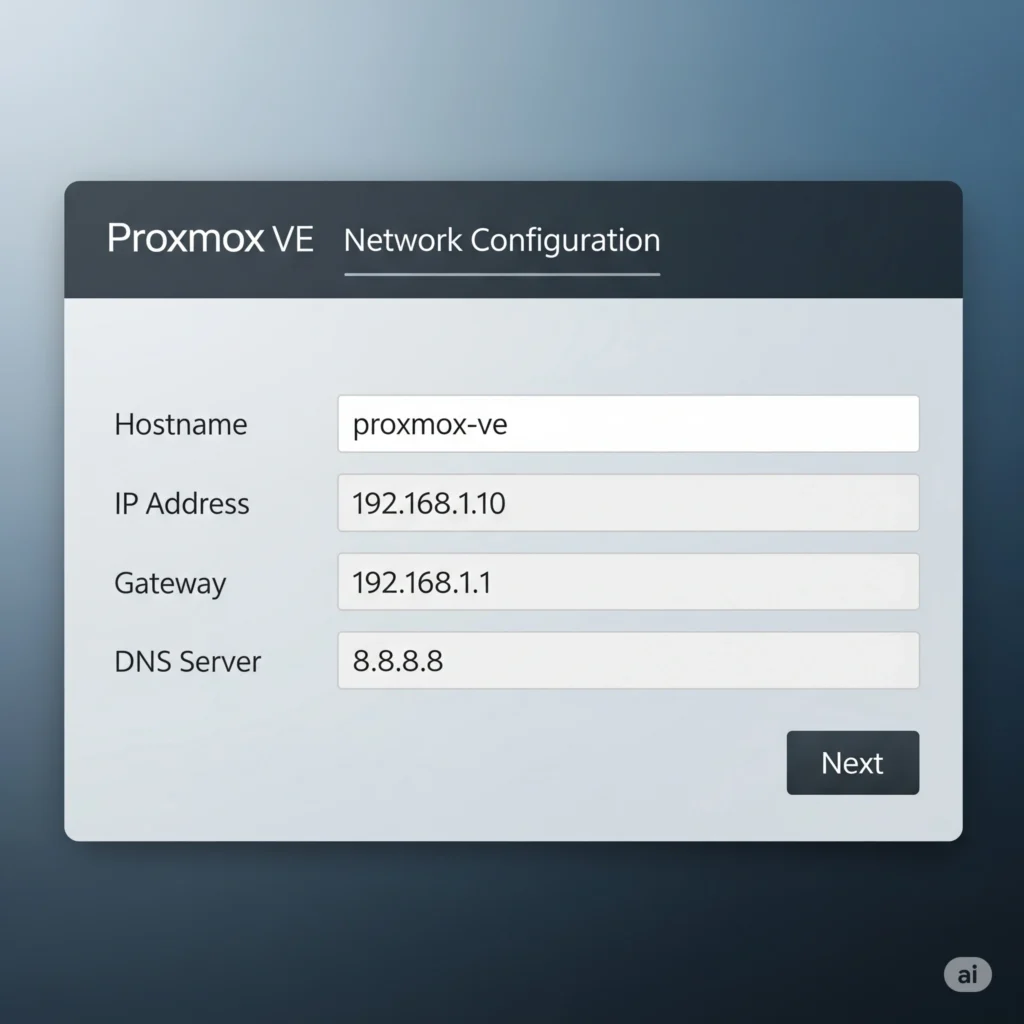The width and height of the screenshot is (1024, 1024).
Task: Click the IP Address field
Action: click(628, 503)
